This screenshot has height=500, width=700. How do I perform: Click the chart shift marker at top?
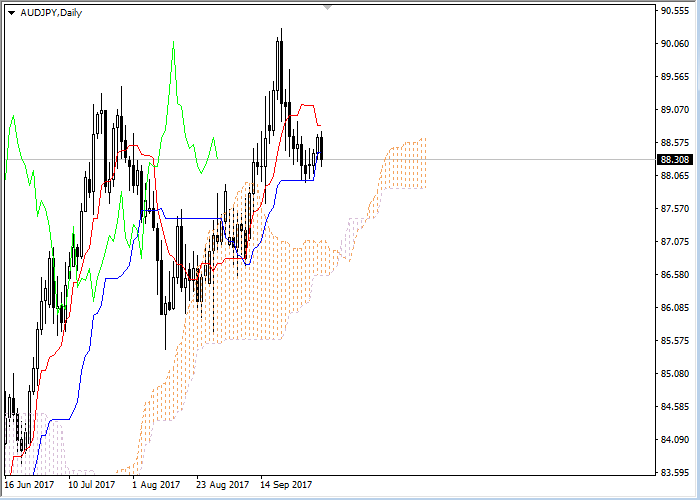pyautogui.click(x=328, y=7)
